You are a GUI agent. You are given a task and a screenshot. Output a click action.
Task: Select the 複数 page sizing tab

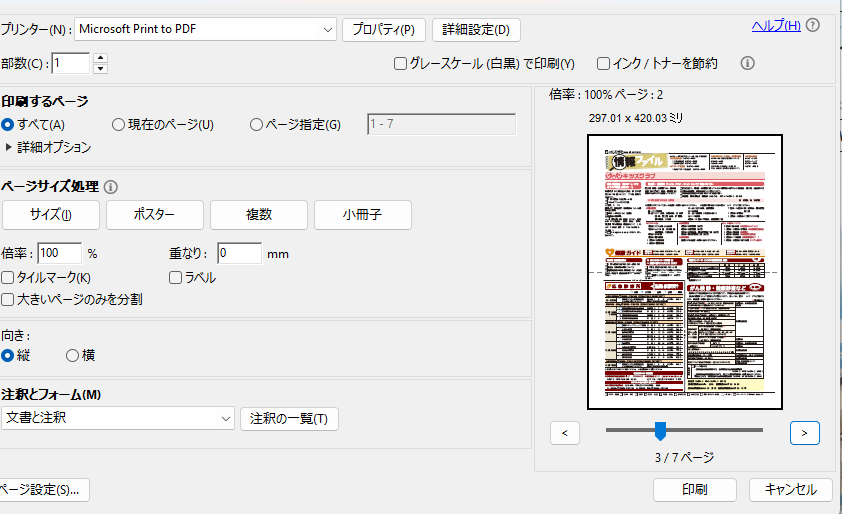[x=259, y=215]
